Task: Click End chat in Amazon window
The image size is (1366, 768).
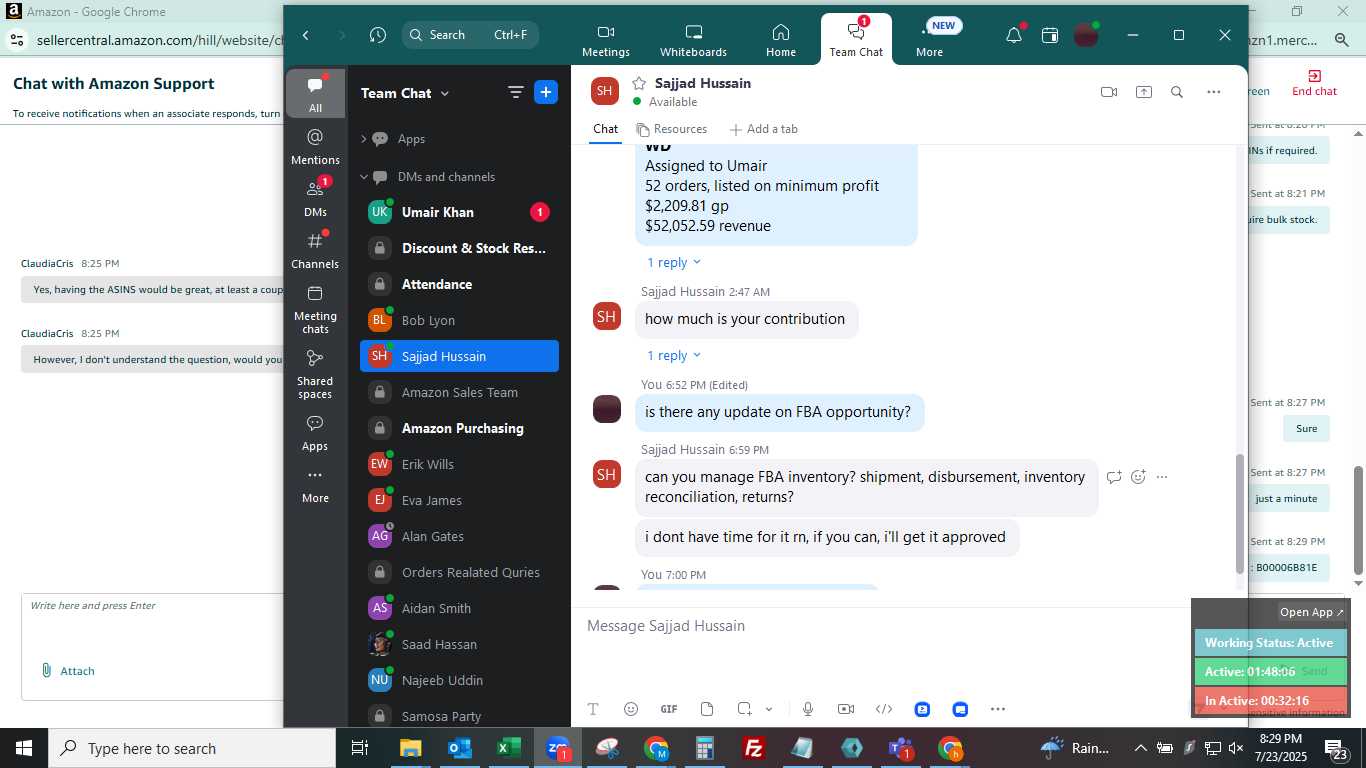Action: pos(1314,83)
